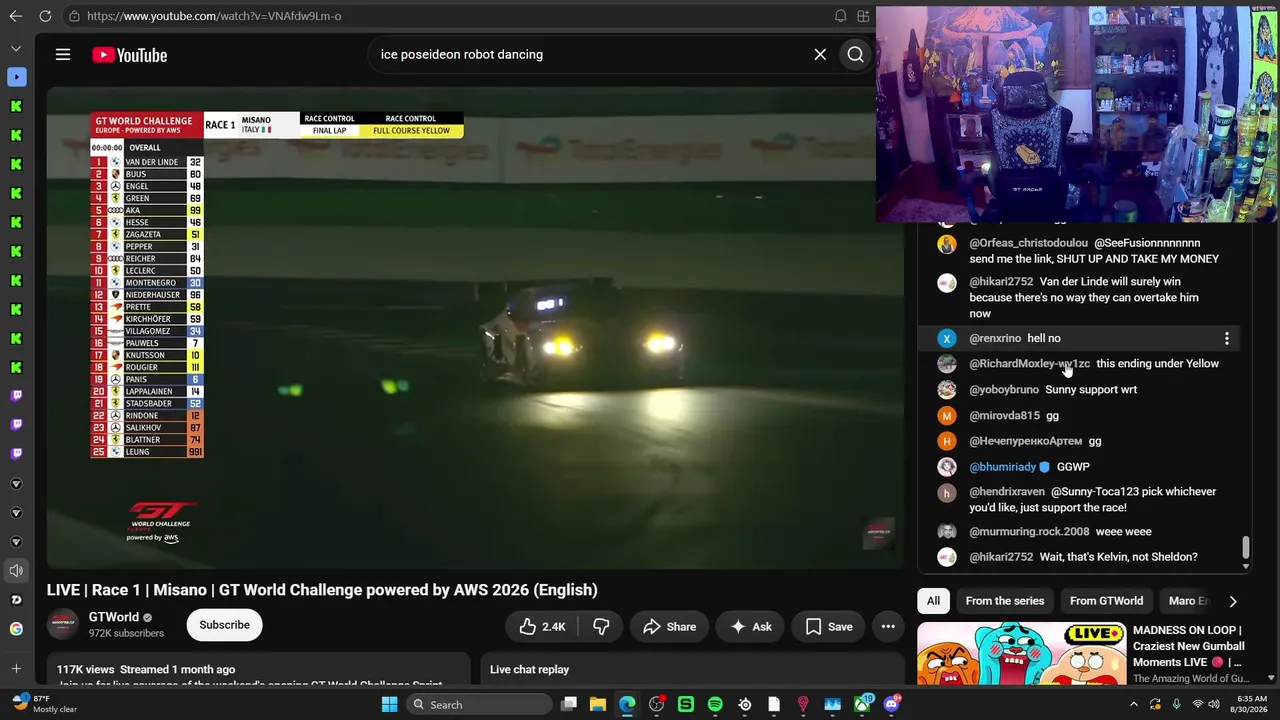Image resolution: width=1280 pixels, height=720 pixels.
Task: Show hidden system tray icons
Action: [1133, 704]
